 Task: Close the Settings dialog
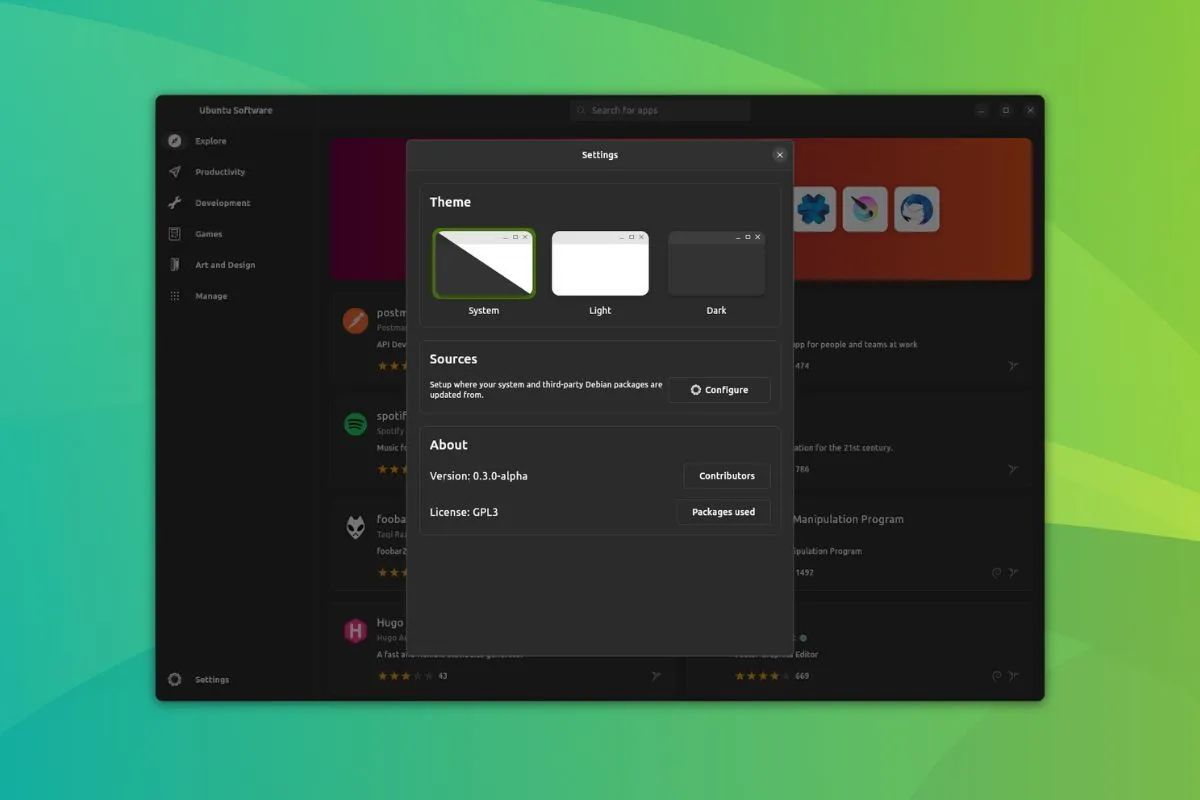click(x=780, y=155)
